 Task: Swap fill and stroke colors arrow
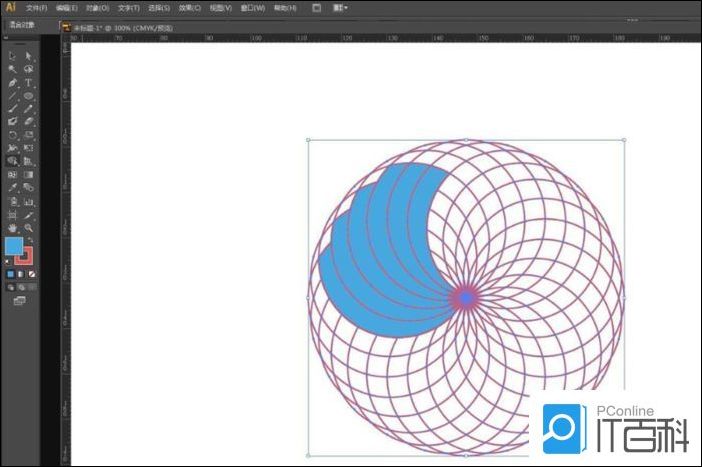coord(31,240)
